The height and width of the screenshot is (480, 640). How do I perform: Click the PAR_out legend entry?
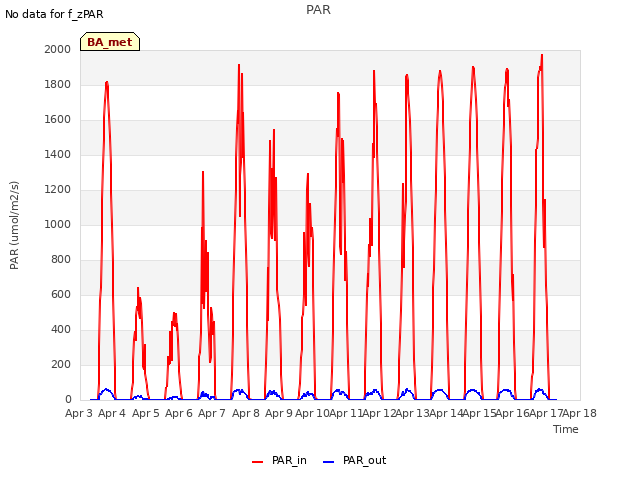pos(355,460)
